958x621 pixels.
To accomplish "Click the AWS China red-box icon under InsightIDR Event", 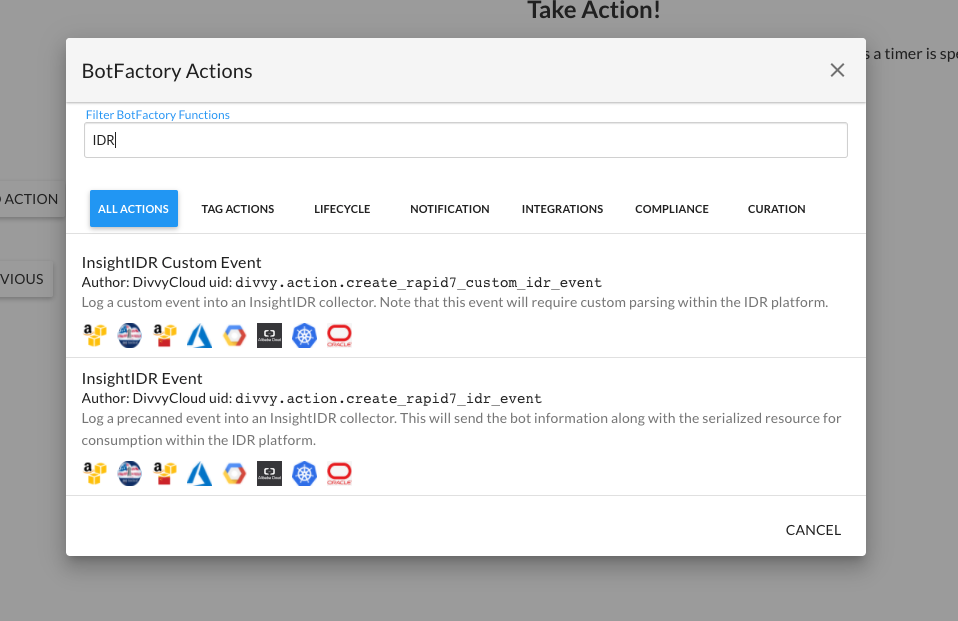I will pos(164,474).
